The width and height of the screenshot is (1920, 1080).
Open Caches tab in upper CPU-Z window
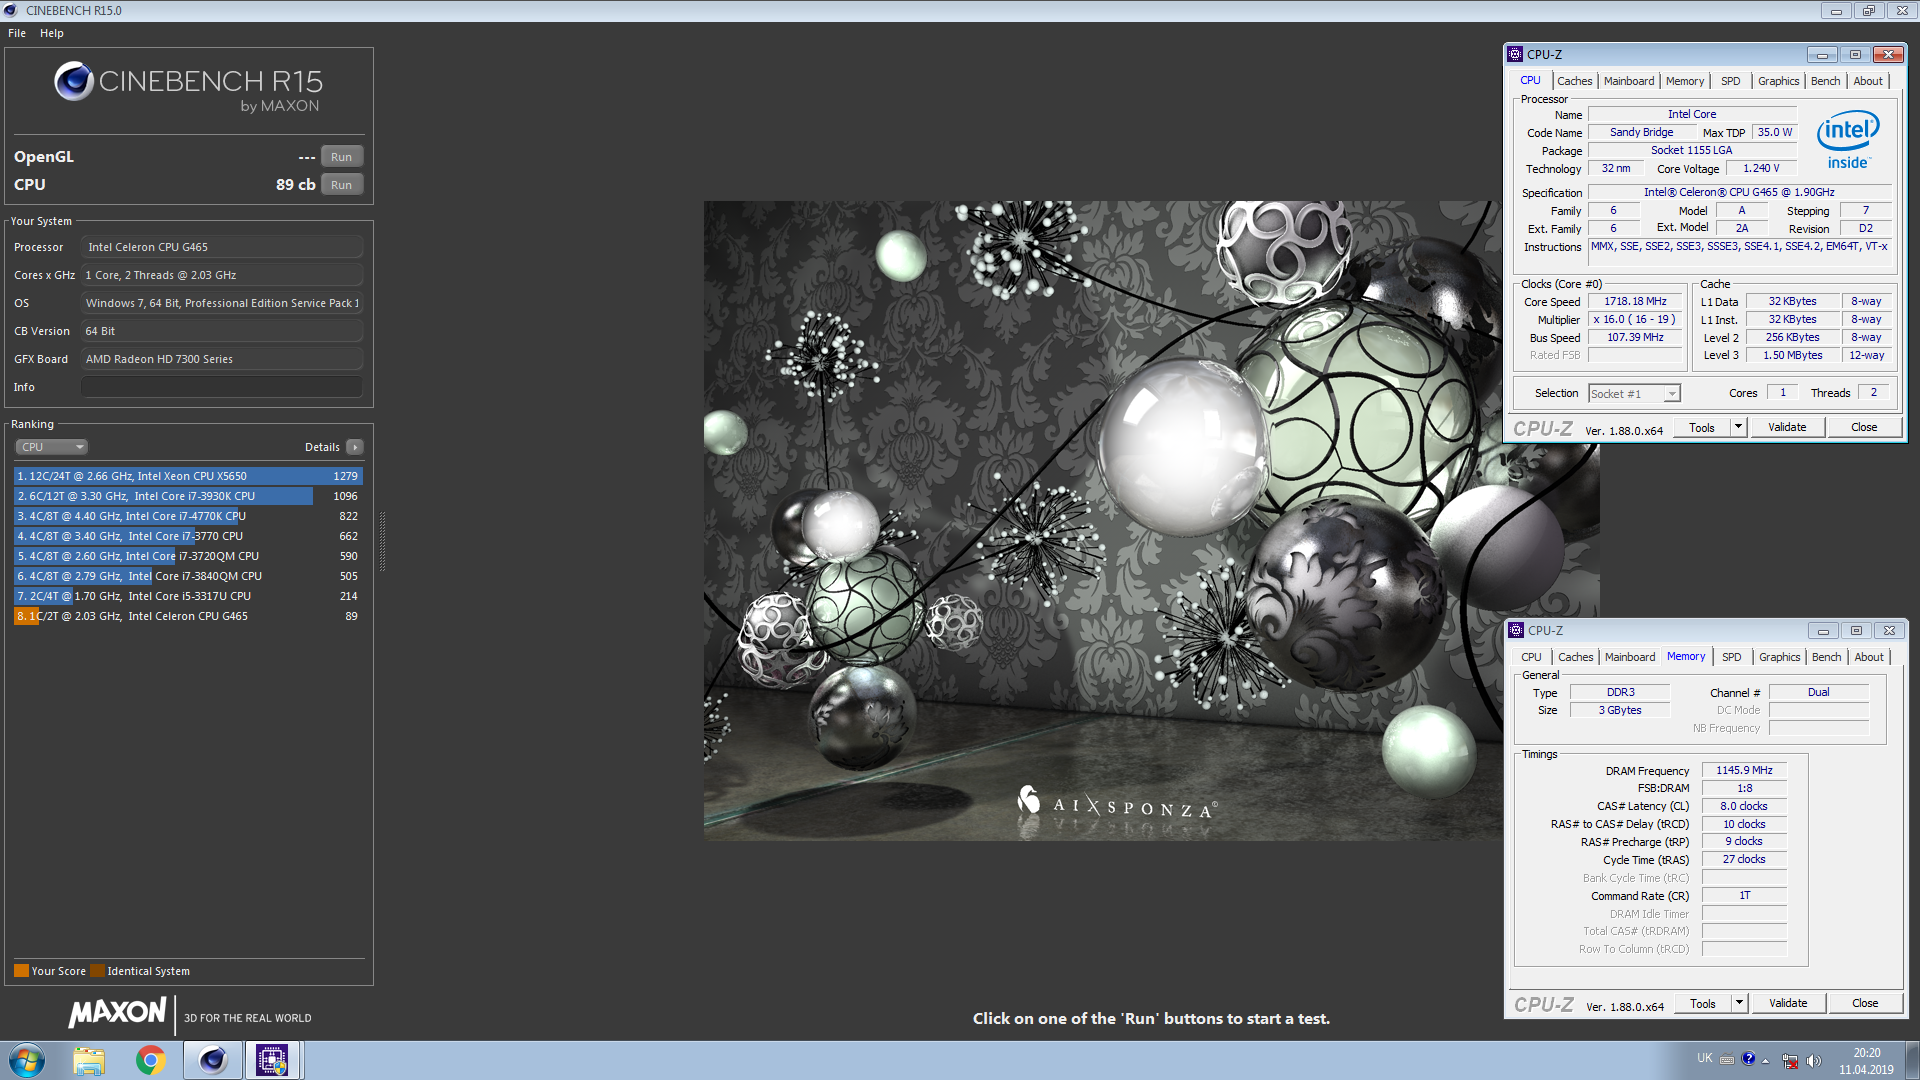coord(1574,81)
